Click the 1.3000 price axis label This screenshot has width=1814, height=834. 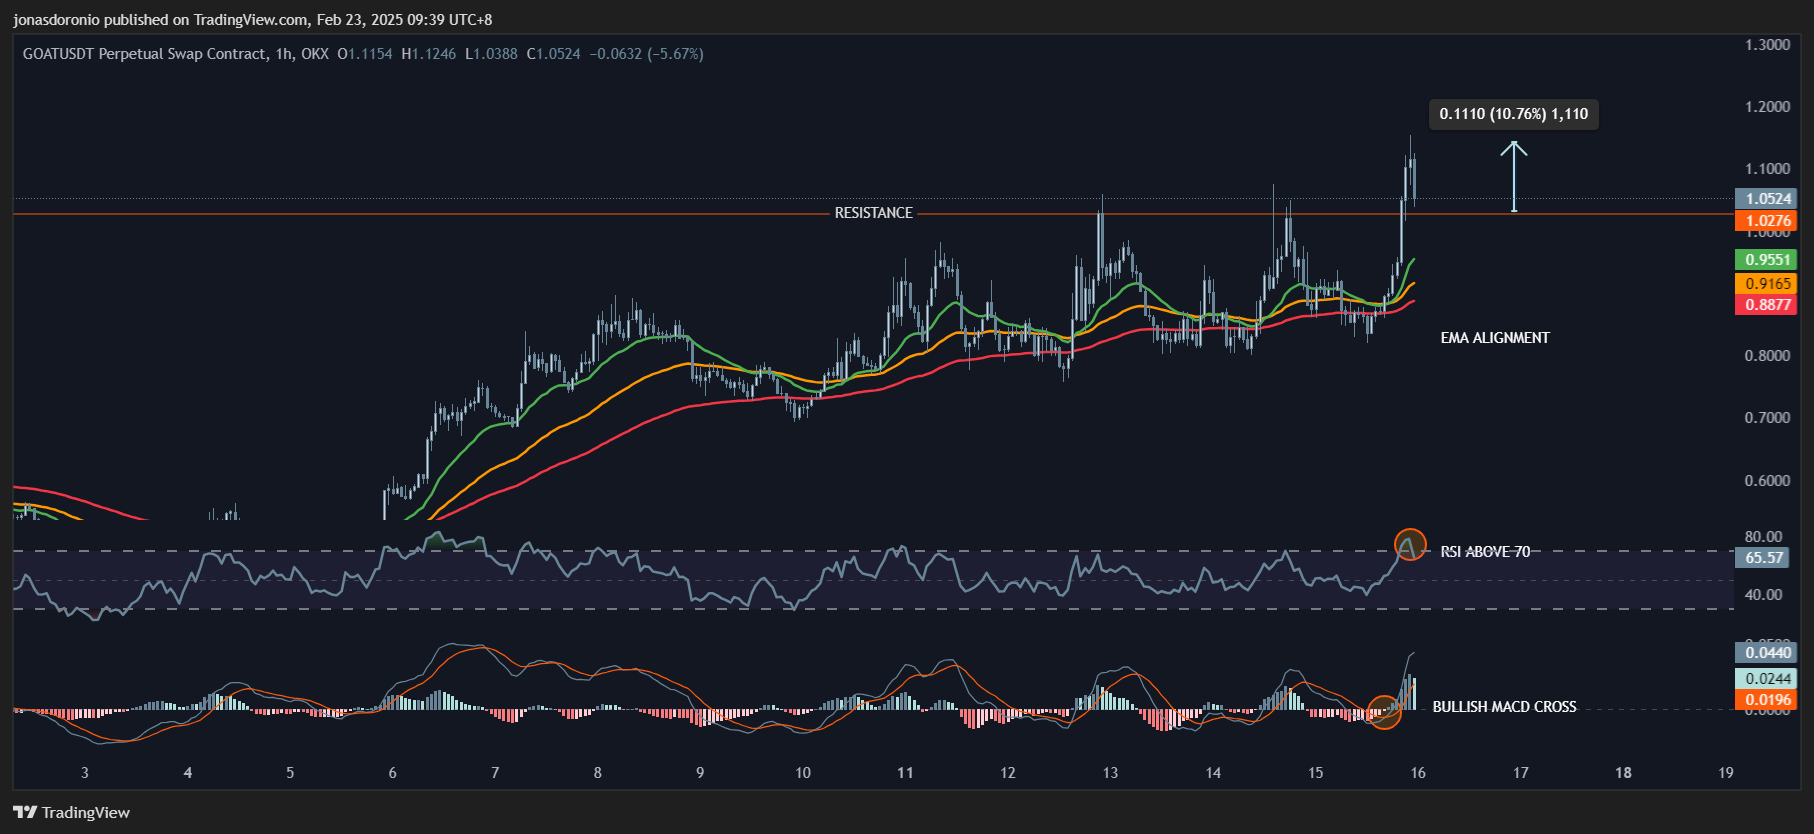point(1767,45)
